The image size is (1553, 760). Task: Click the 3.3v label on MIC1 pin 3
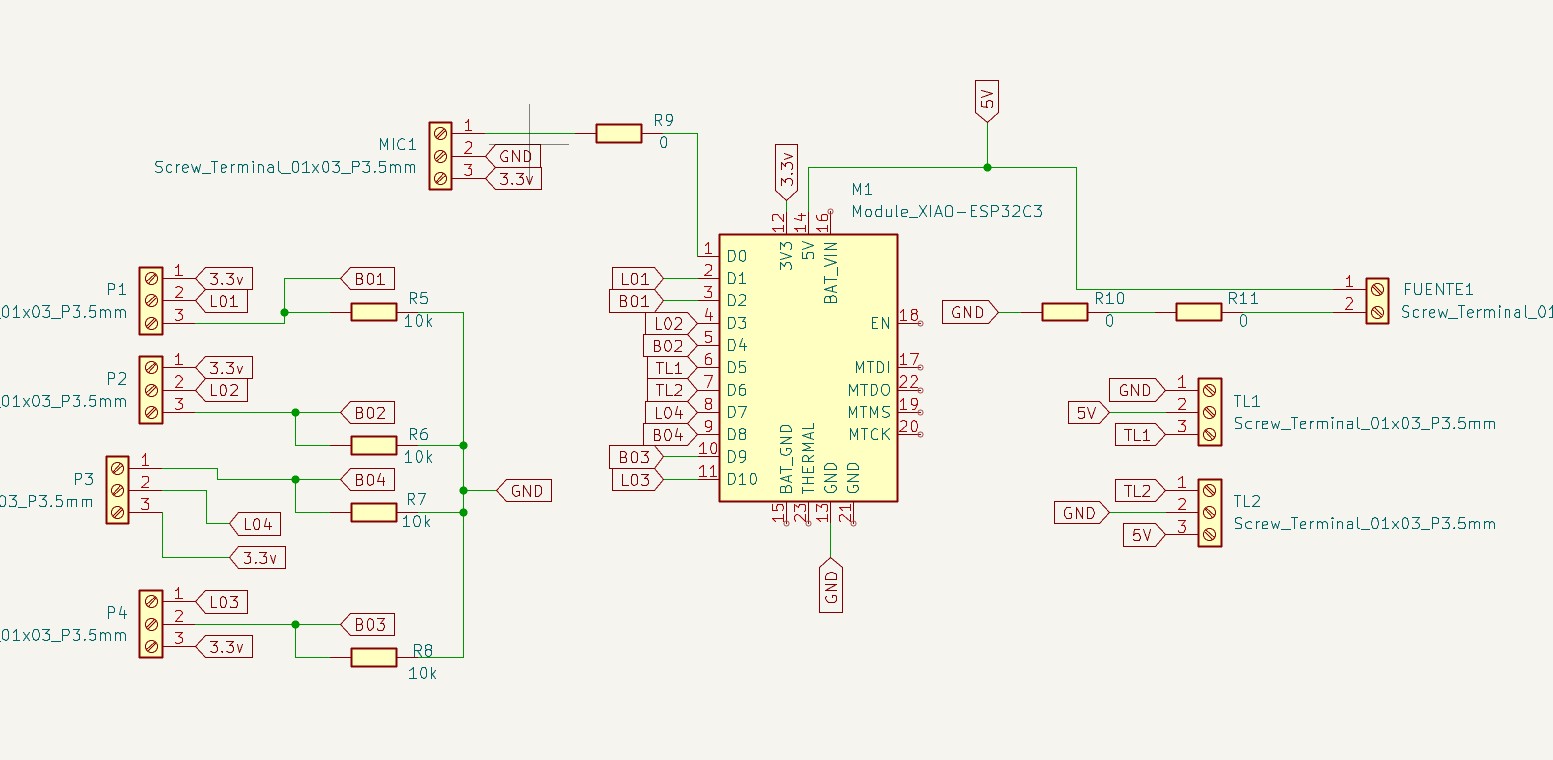[x=514, y=178]
